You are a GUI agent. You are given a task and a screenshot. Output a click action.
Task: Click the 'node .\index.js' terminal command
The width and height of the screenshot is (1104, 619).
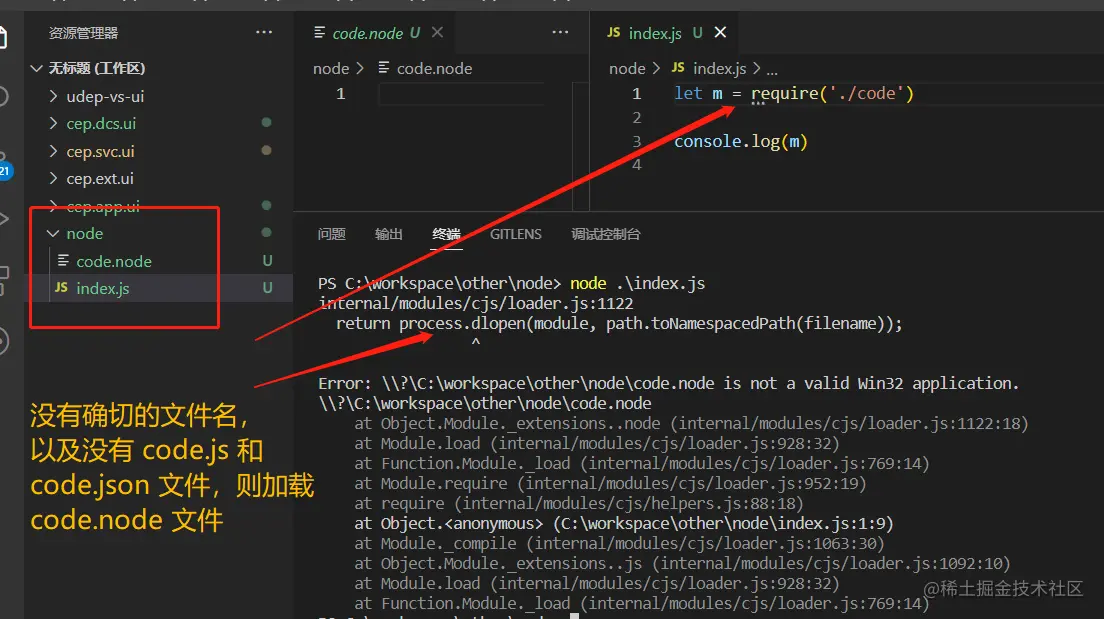[x=637, y=284]
